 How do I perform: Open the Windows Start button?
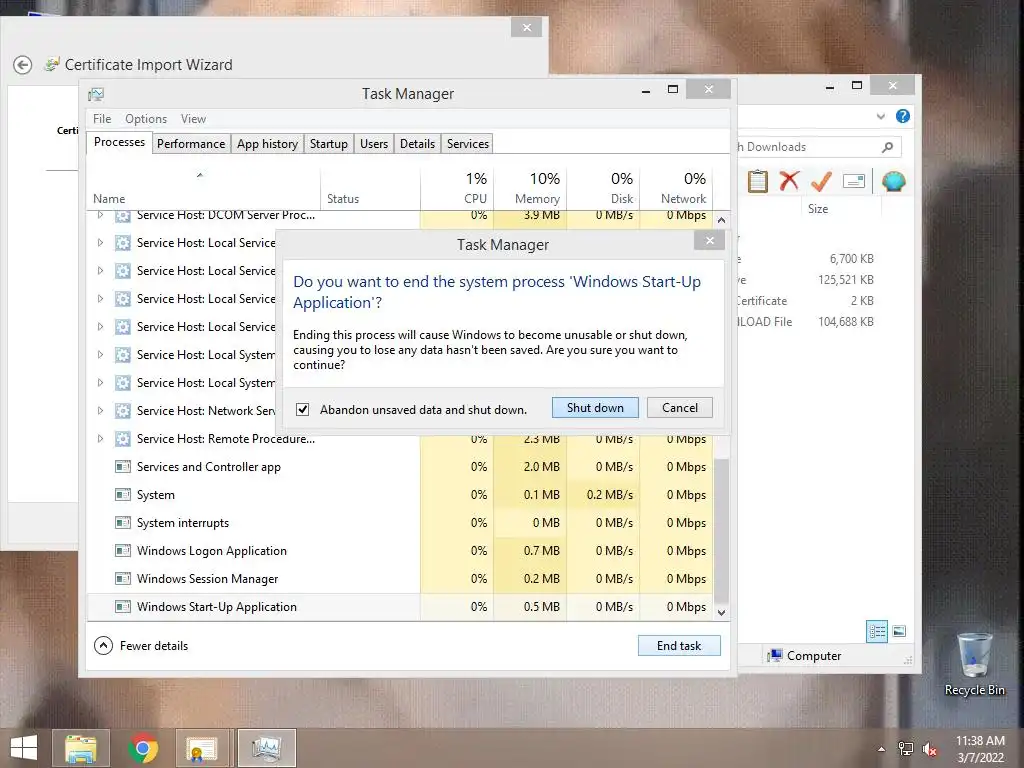[x=24, y=748]
